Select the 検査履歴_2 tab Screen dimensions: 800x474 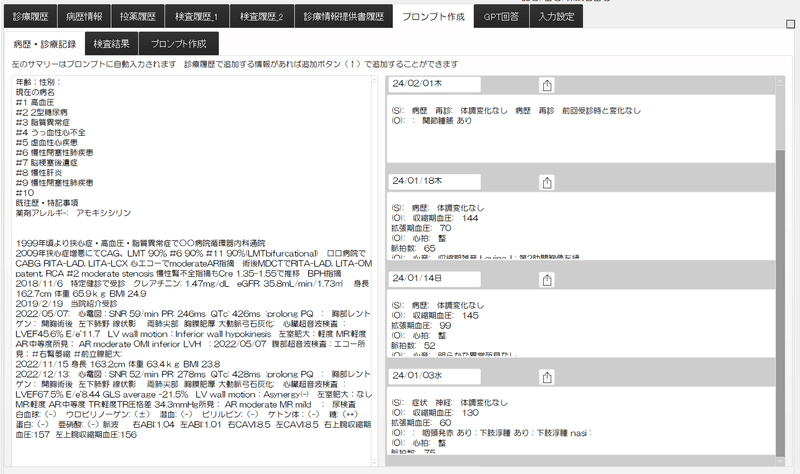(x=262, y=16)
